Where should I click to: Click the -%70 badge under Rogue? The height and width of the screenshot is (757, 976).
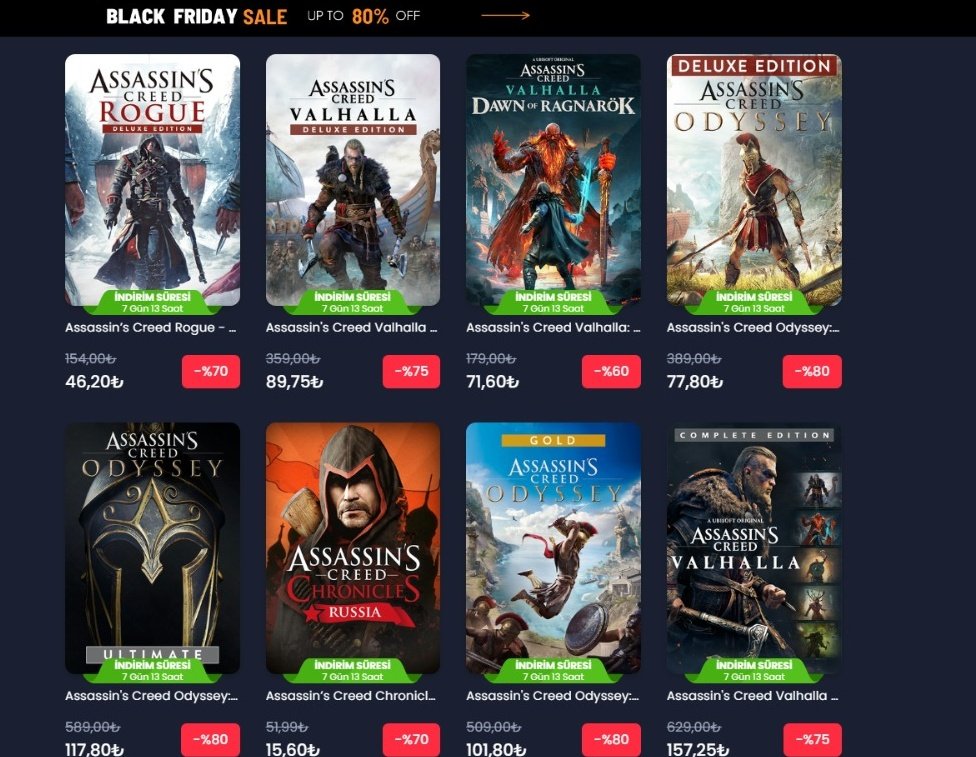(211, 372)
